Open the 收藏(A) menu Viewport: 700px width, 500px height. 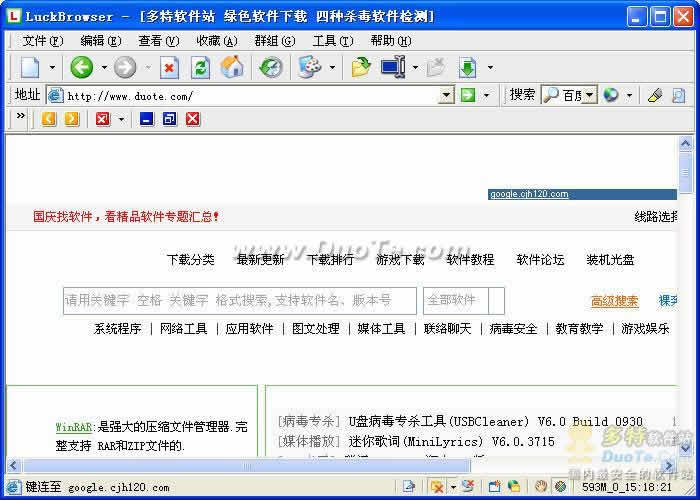point(217,41)
